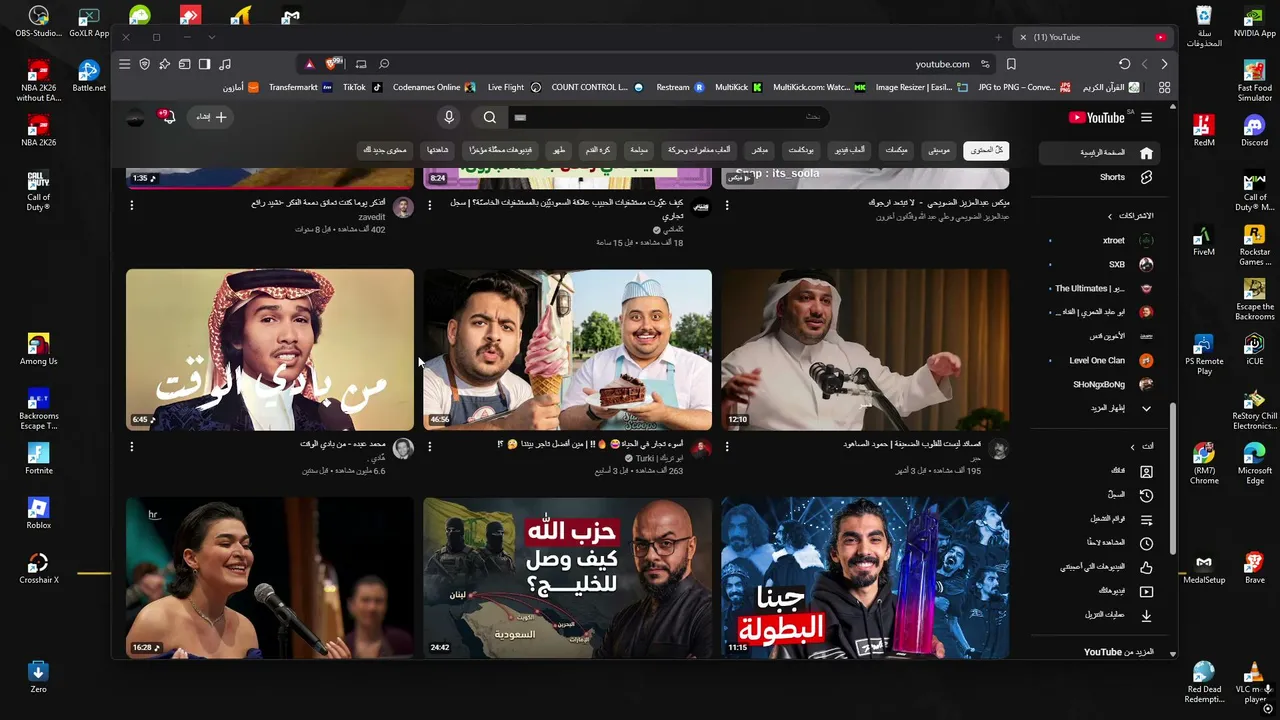Select the (11) YouTube tab
Image resolution: width=1280 pixels, height=720 pixels.
pos(1093,37)
